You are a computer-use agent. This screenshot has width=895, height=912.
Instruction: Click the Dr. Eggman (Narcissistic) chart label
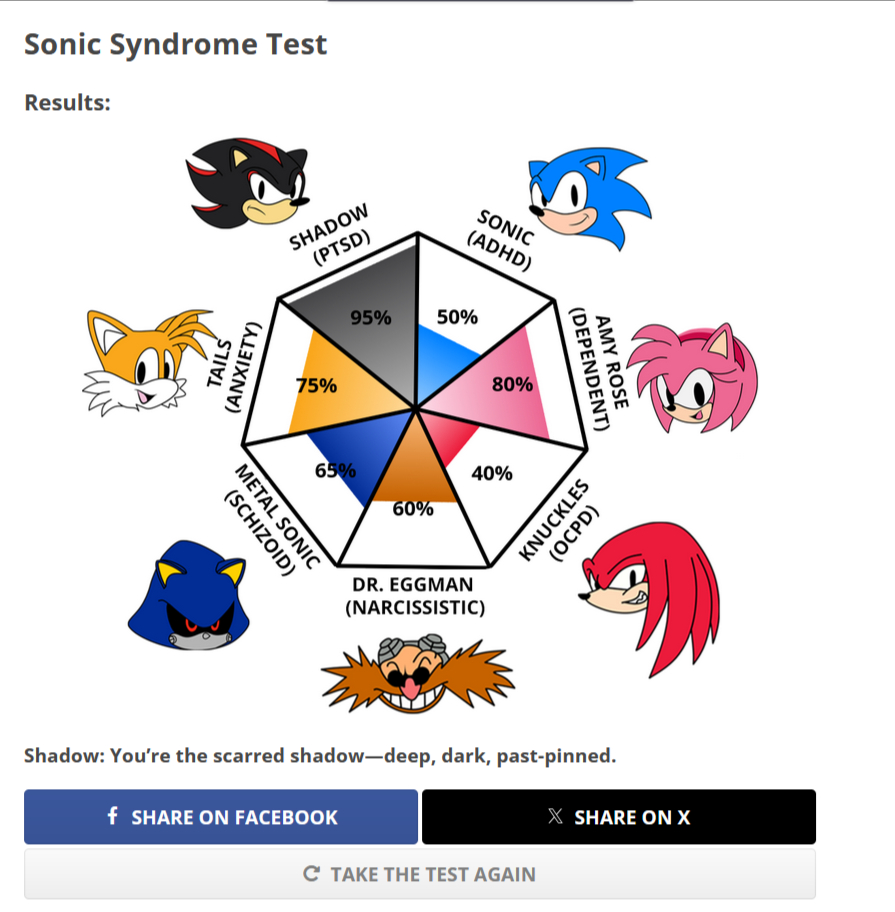click(x=413, y=596)
